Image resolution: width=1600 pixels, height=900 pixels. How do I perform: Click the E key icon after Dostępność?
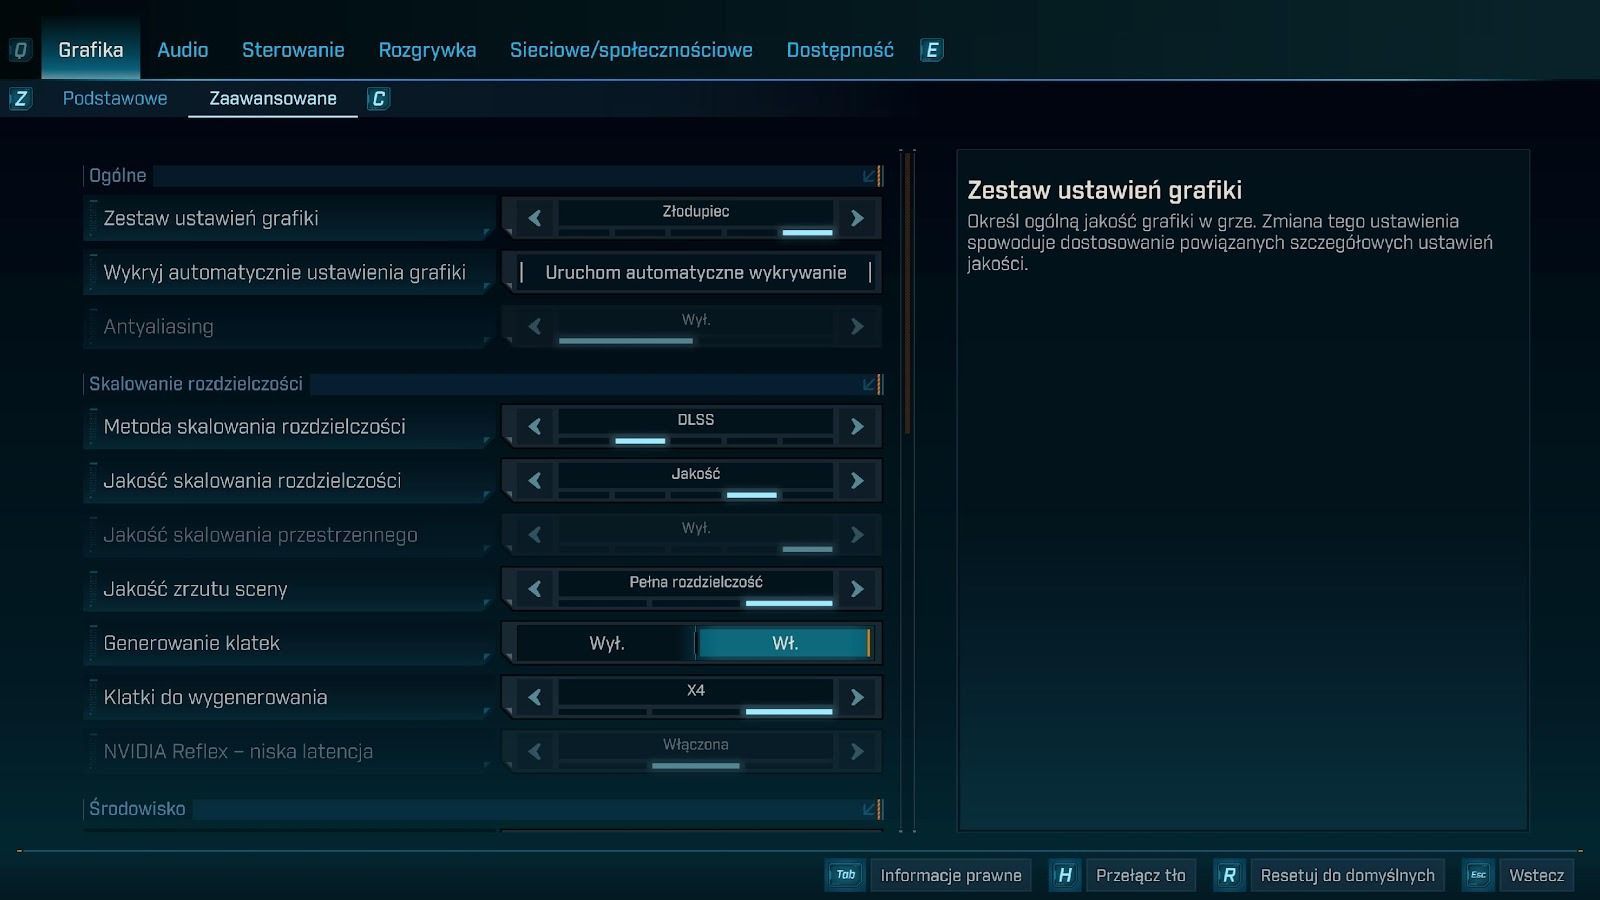pos(931,50)
